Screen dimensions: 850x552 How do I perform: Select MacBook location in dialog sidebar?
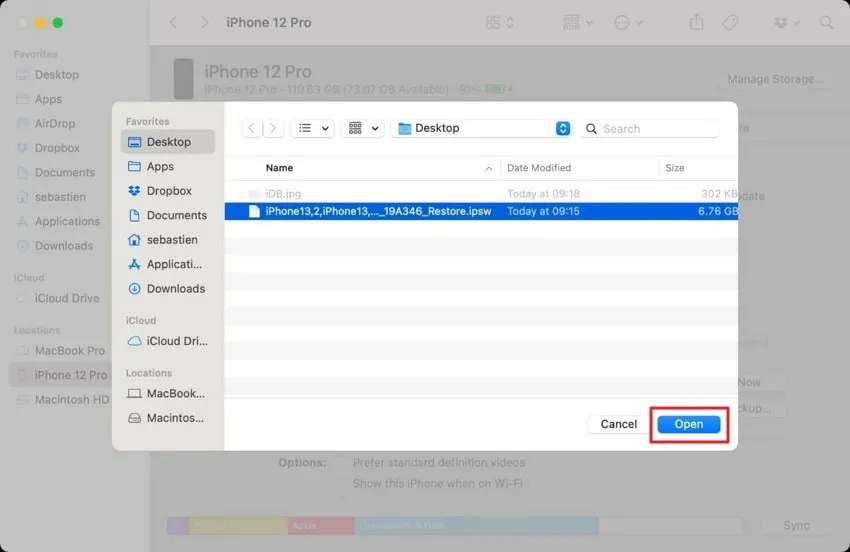coord(168,394)
